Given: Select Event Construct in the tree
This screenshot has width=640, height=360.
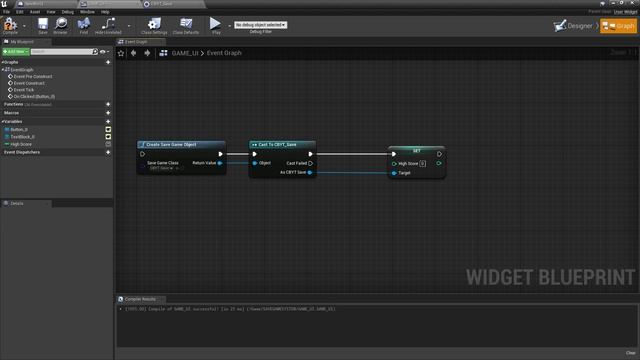Looking at the screenshot, I should [x=29, y=83].
